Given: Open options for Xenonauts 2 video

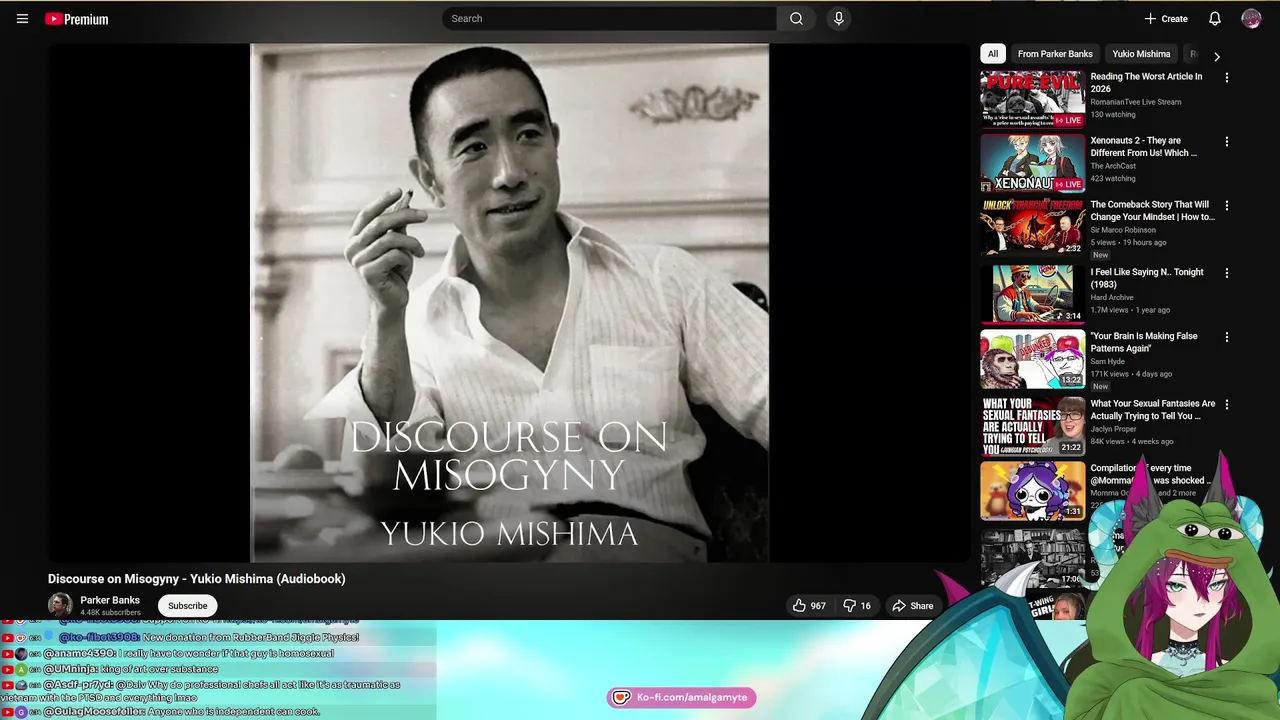Looking at the screenshot, I should coord(1226,141).
